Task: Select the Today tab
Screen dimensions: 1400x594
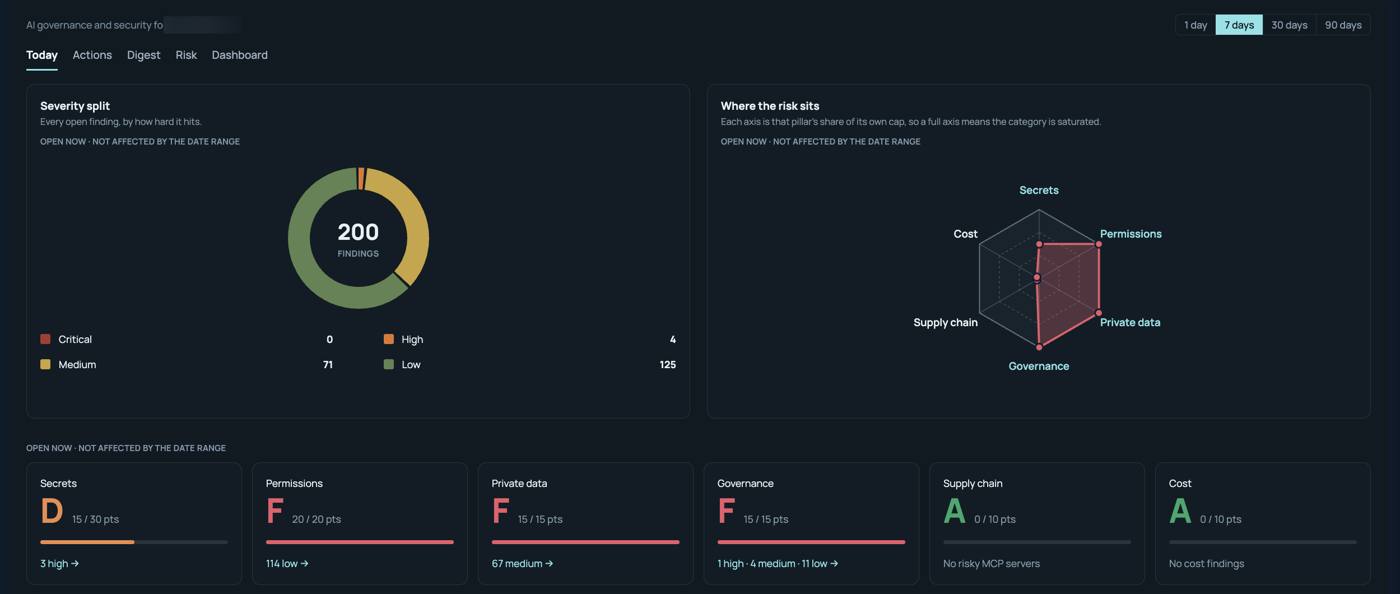Action: 42,55
